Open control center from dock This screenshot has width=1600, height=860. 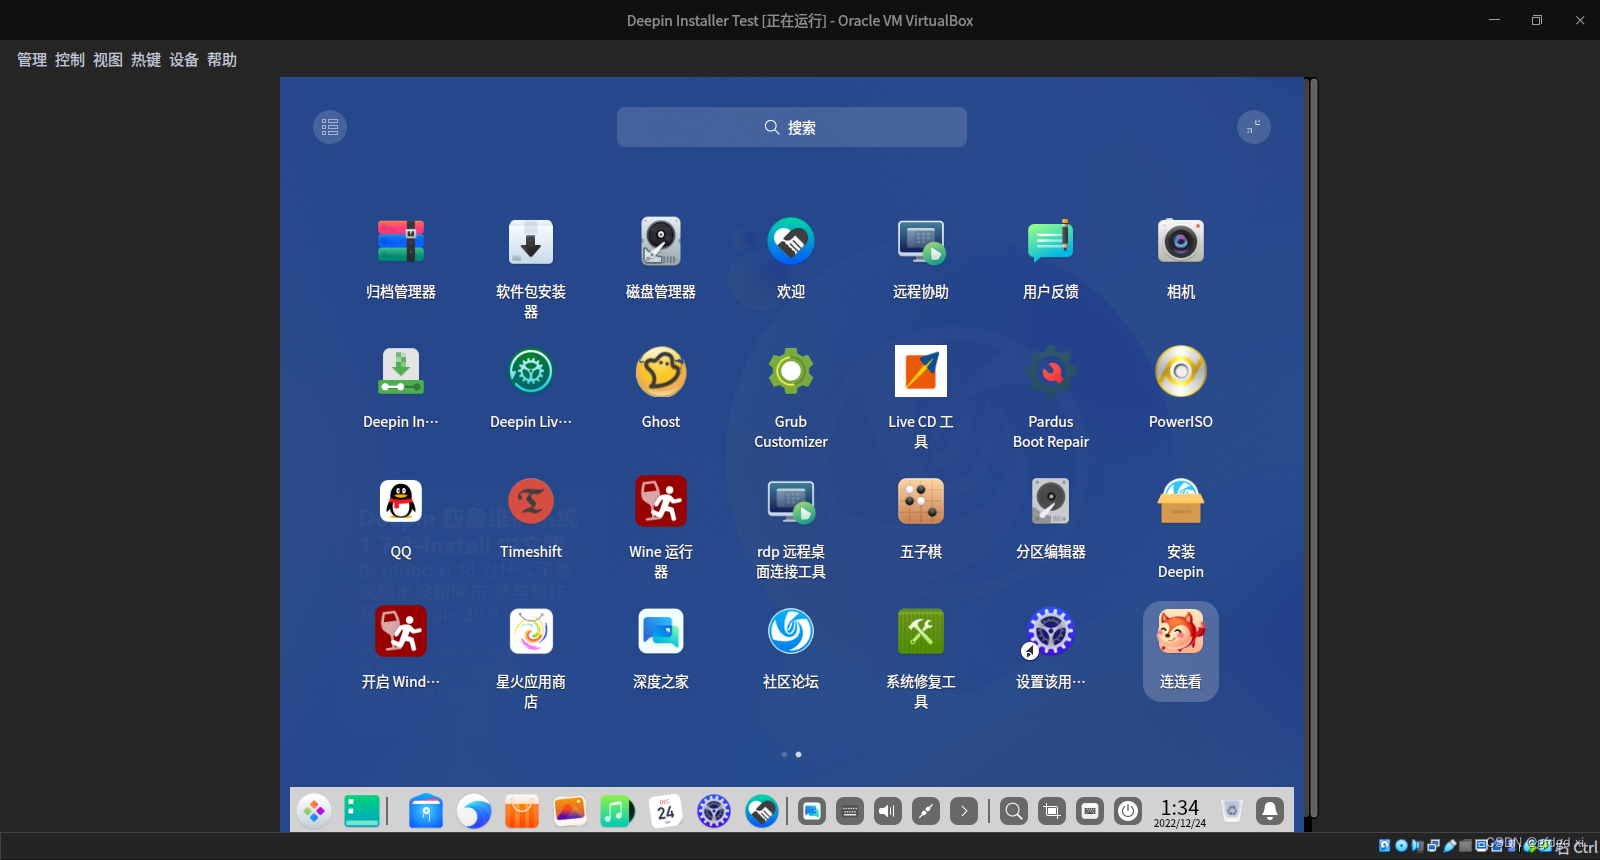[714, 811]
